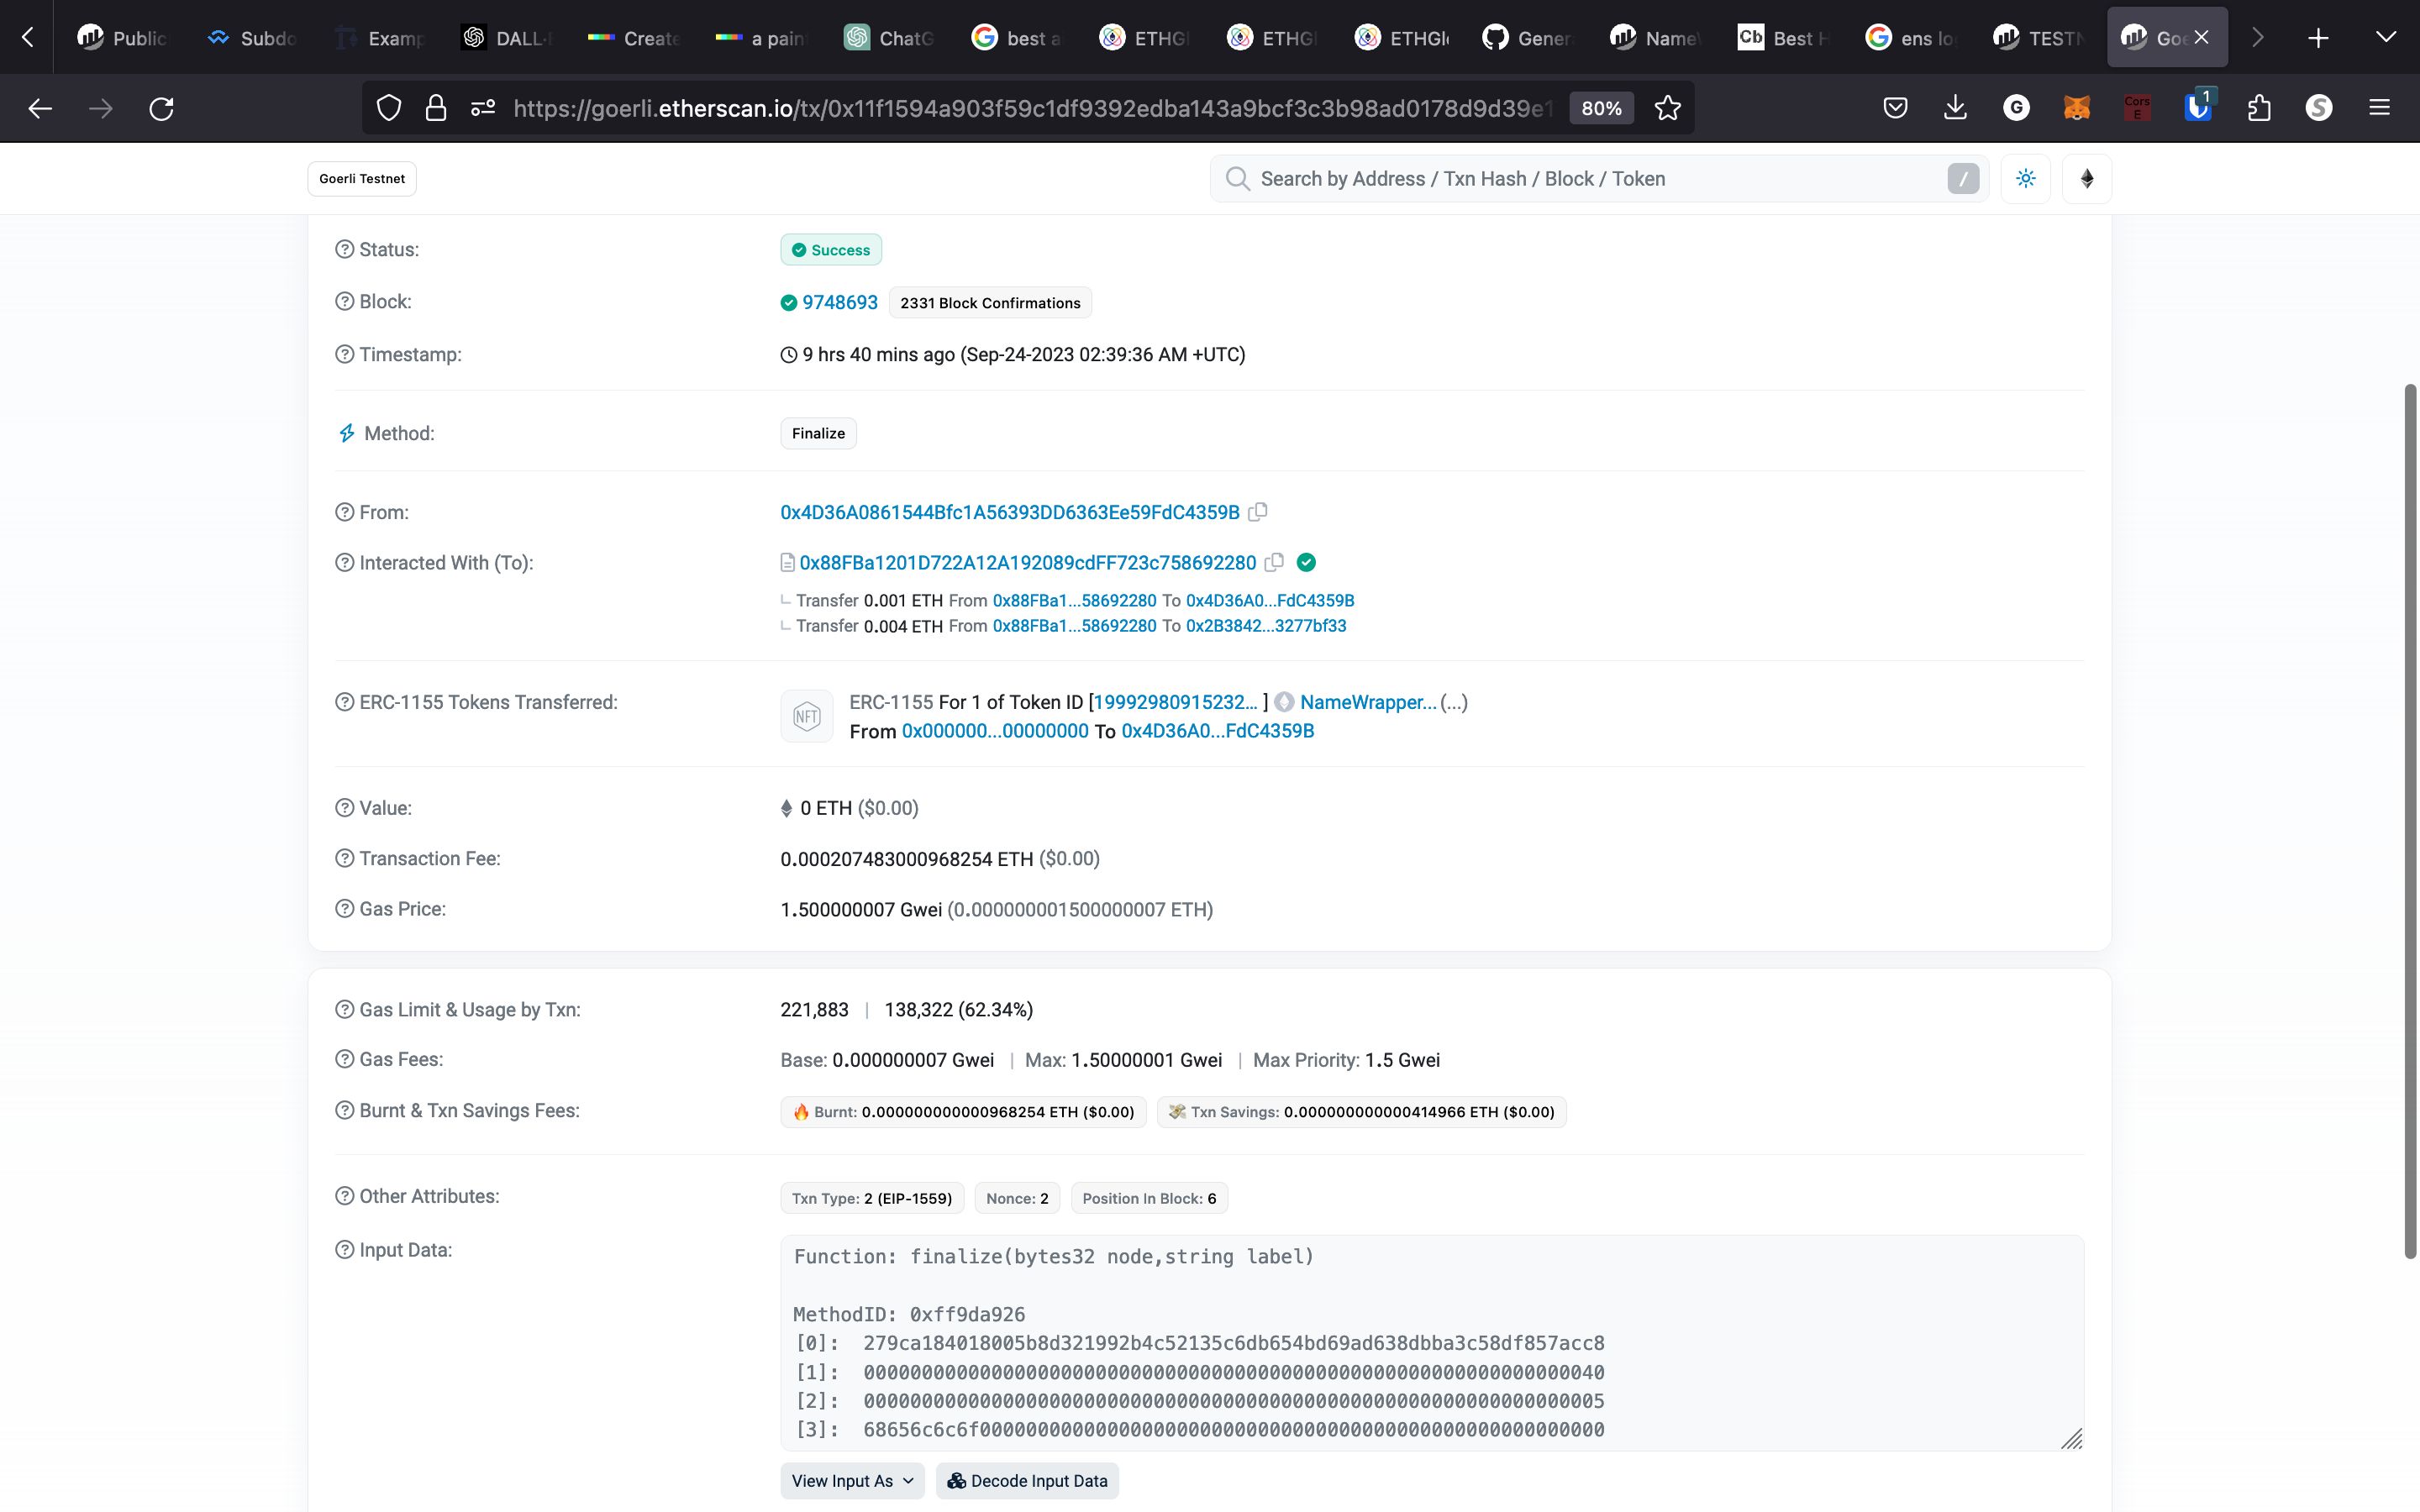Open the new tab plus button

(x=2318, y=38)
